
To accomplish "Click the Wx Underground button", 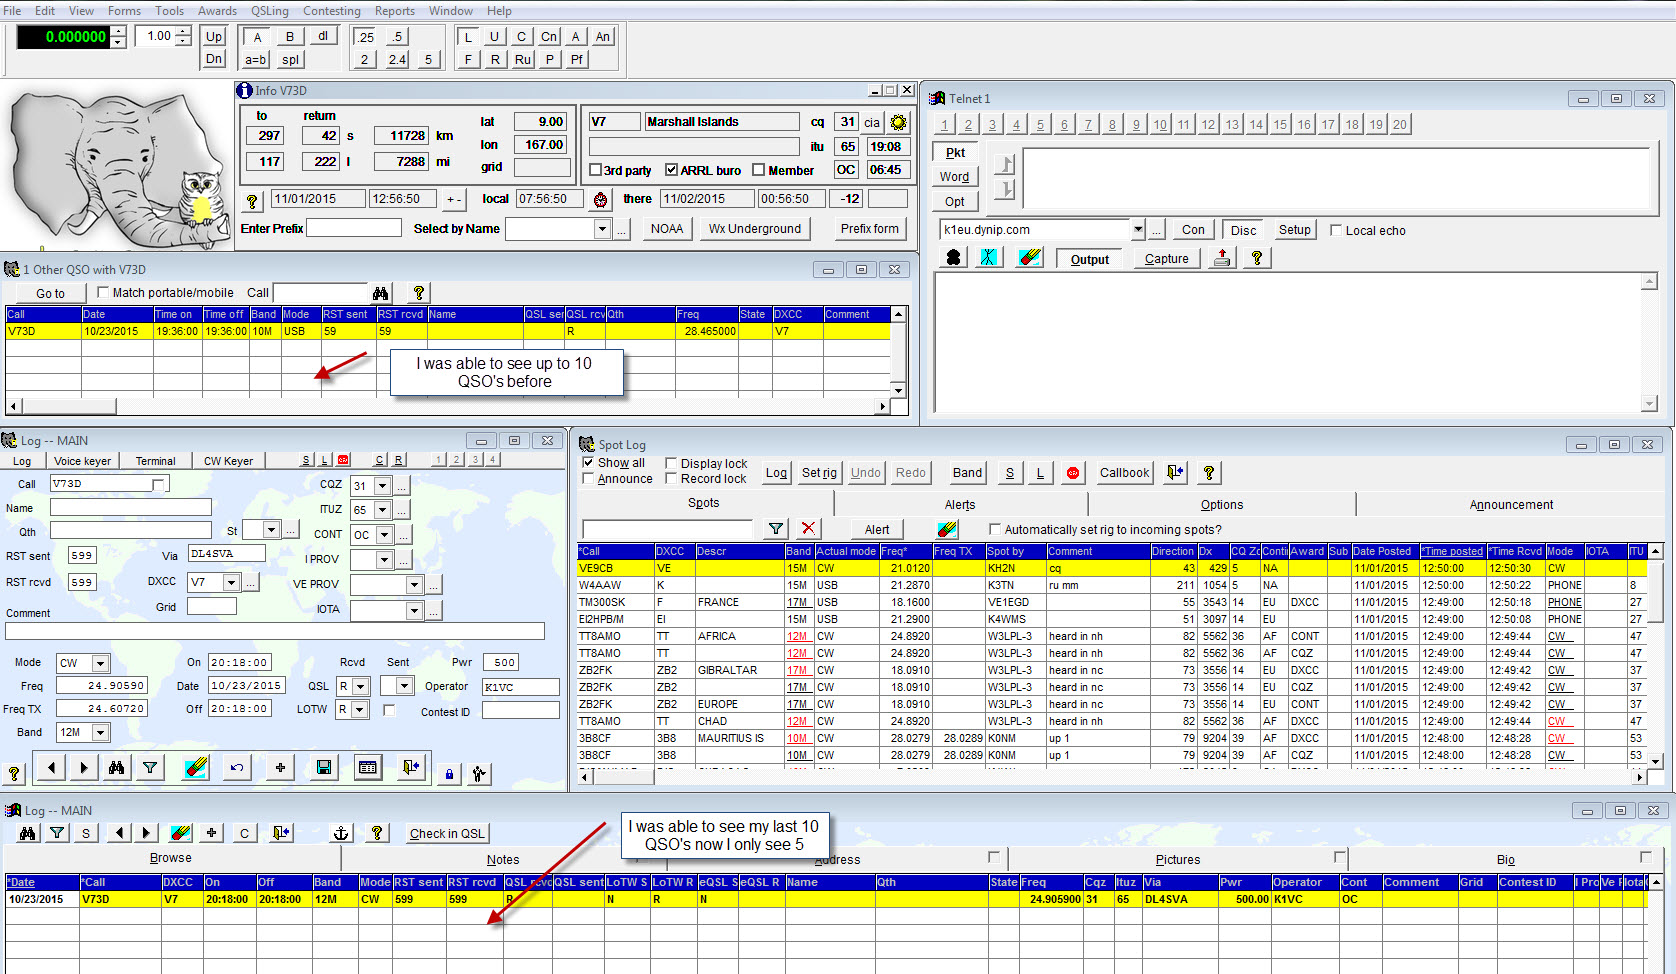I will 755,229.
